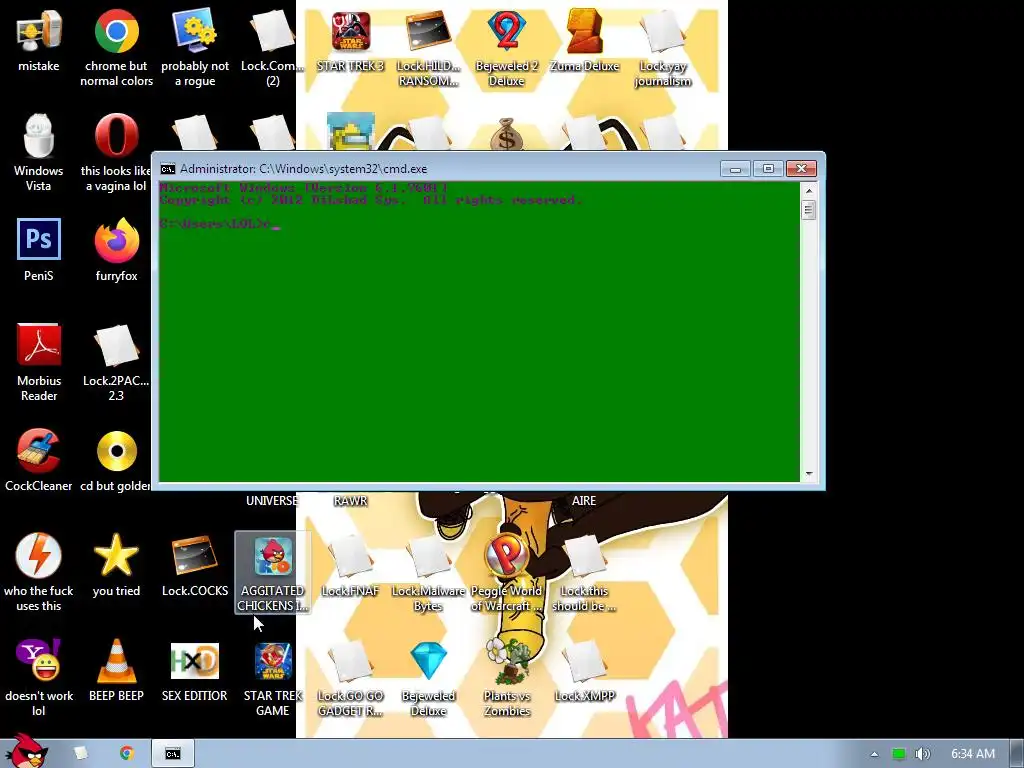
Task: Open the volume speaker tray icon
Action: pos(923,754)
